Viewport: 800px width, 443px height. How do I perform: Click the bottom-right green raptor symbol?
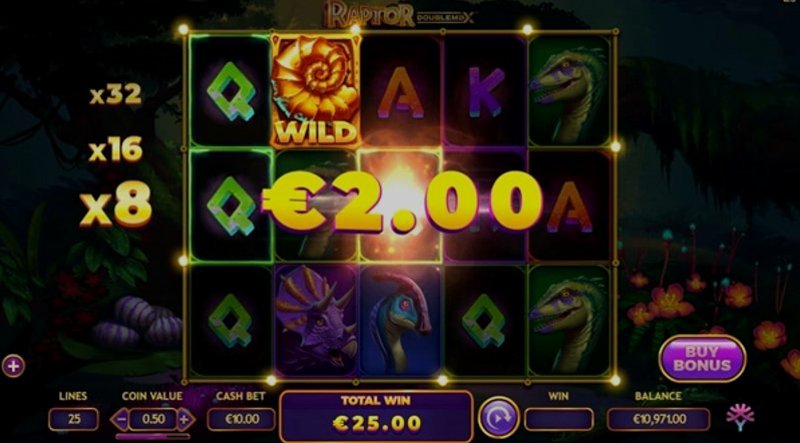click(569, 321)
